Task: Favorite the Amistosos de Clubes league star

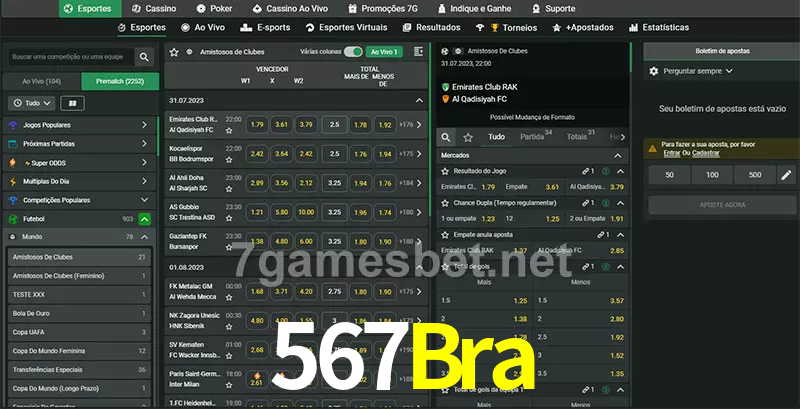Action: click(174, 50)
